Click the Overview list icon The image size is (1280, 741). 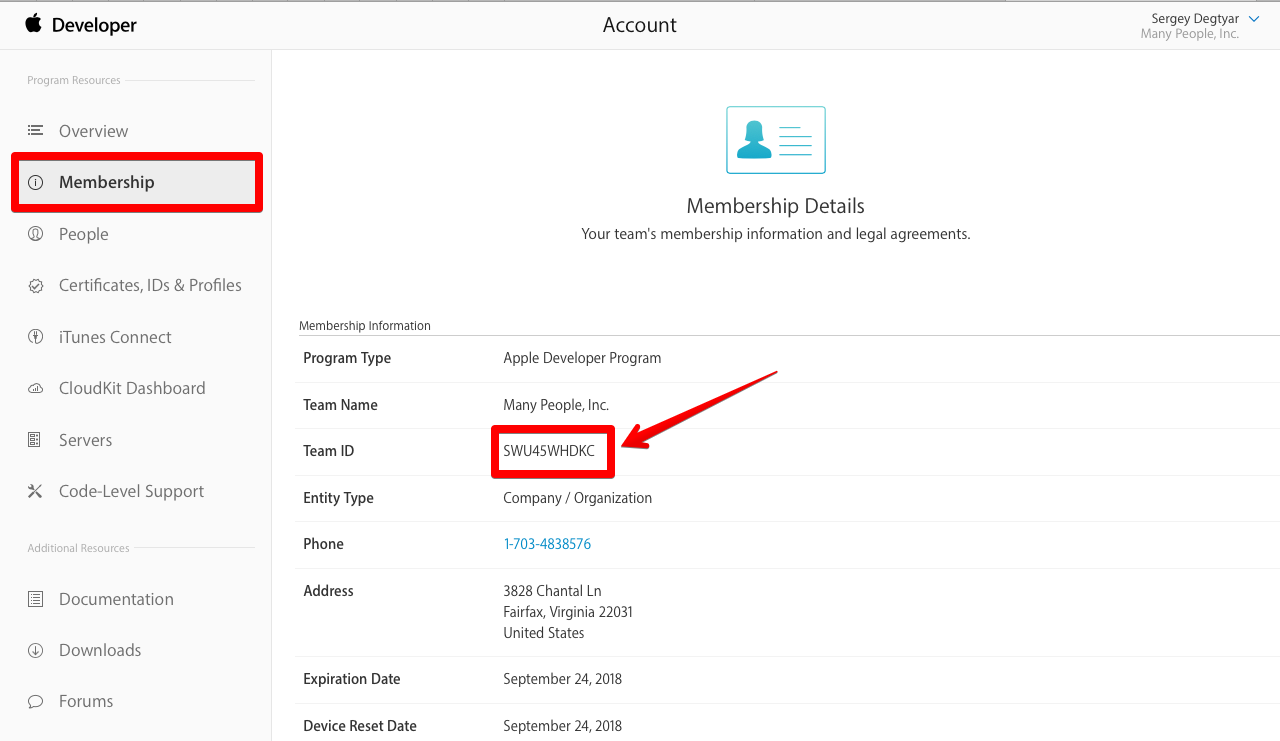pos(36,130)
